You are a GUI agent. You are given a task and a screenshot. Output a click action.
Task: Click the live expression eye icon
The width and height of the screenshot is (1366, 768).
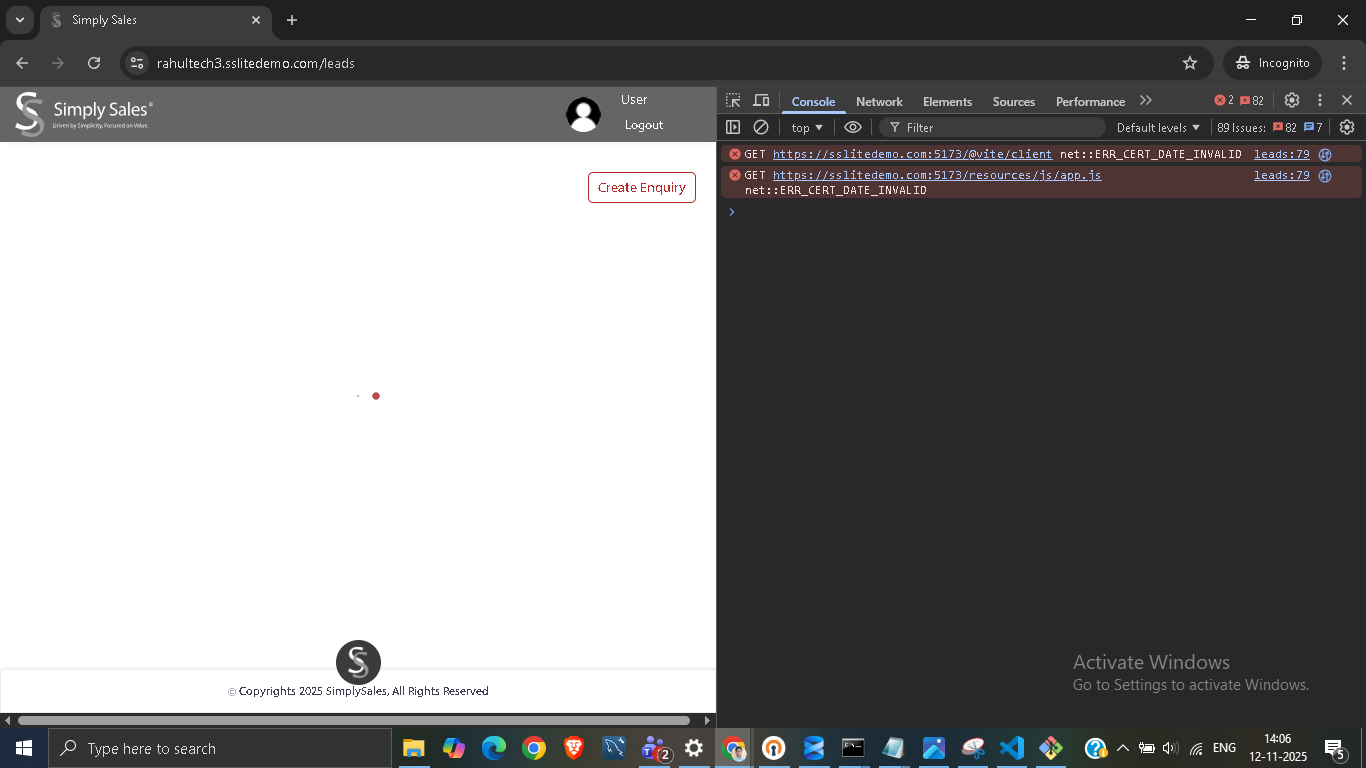click(x=853, y=127)
